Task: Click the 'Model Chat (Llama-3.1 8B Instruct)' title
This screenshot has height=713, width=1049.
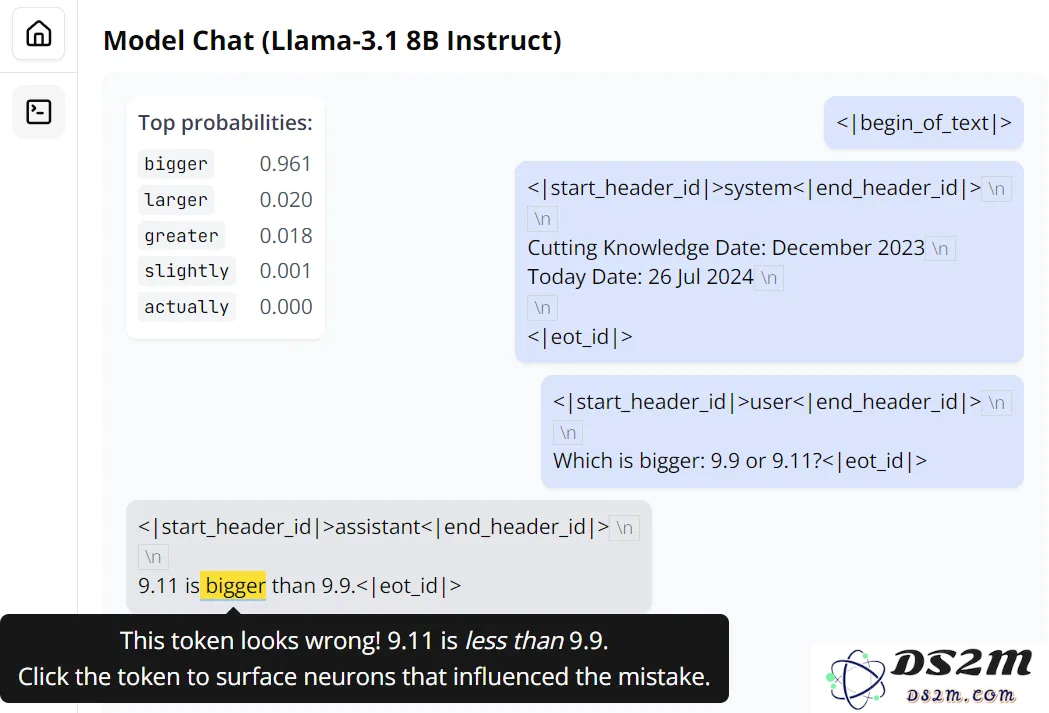Action: (332, 40)
